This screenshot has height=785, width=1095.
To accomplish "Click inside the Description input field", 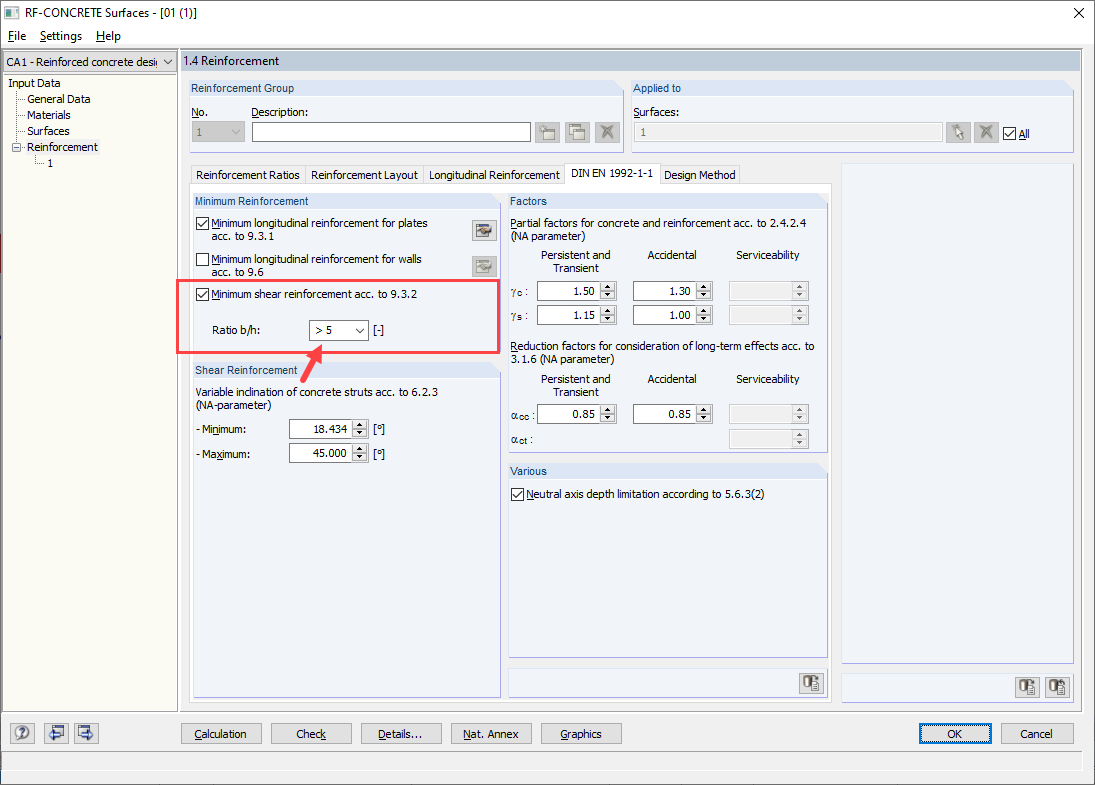I will coord(390,131).
